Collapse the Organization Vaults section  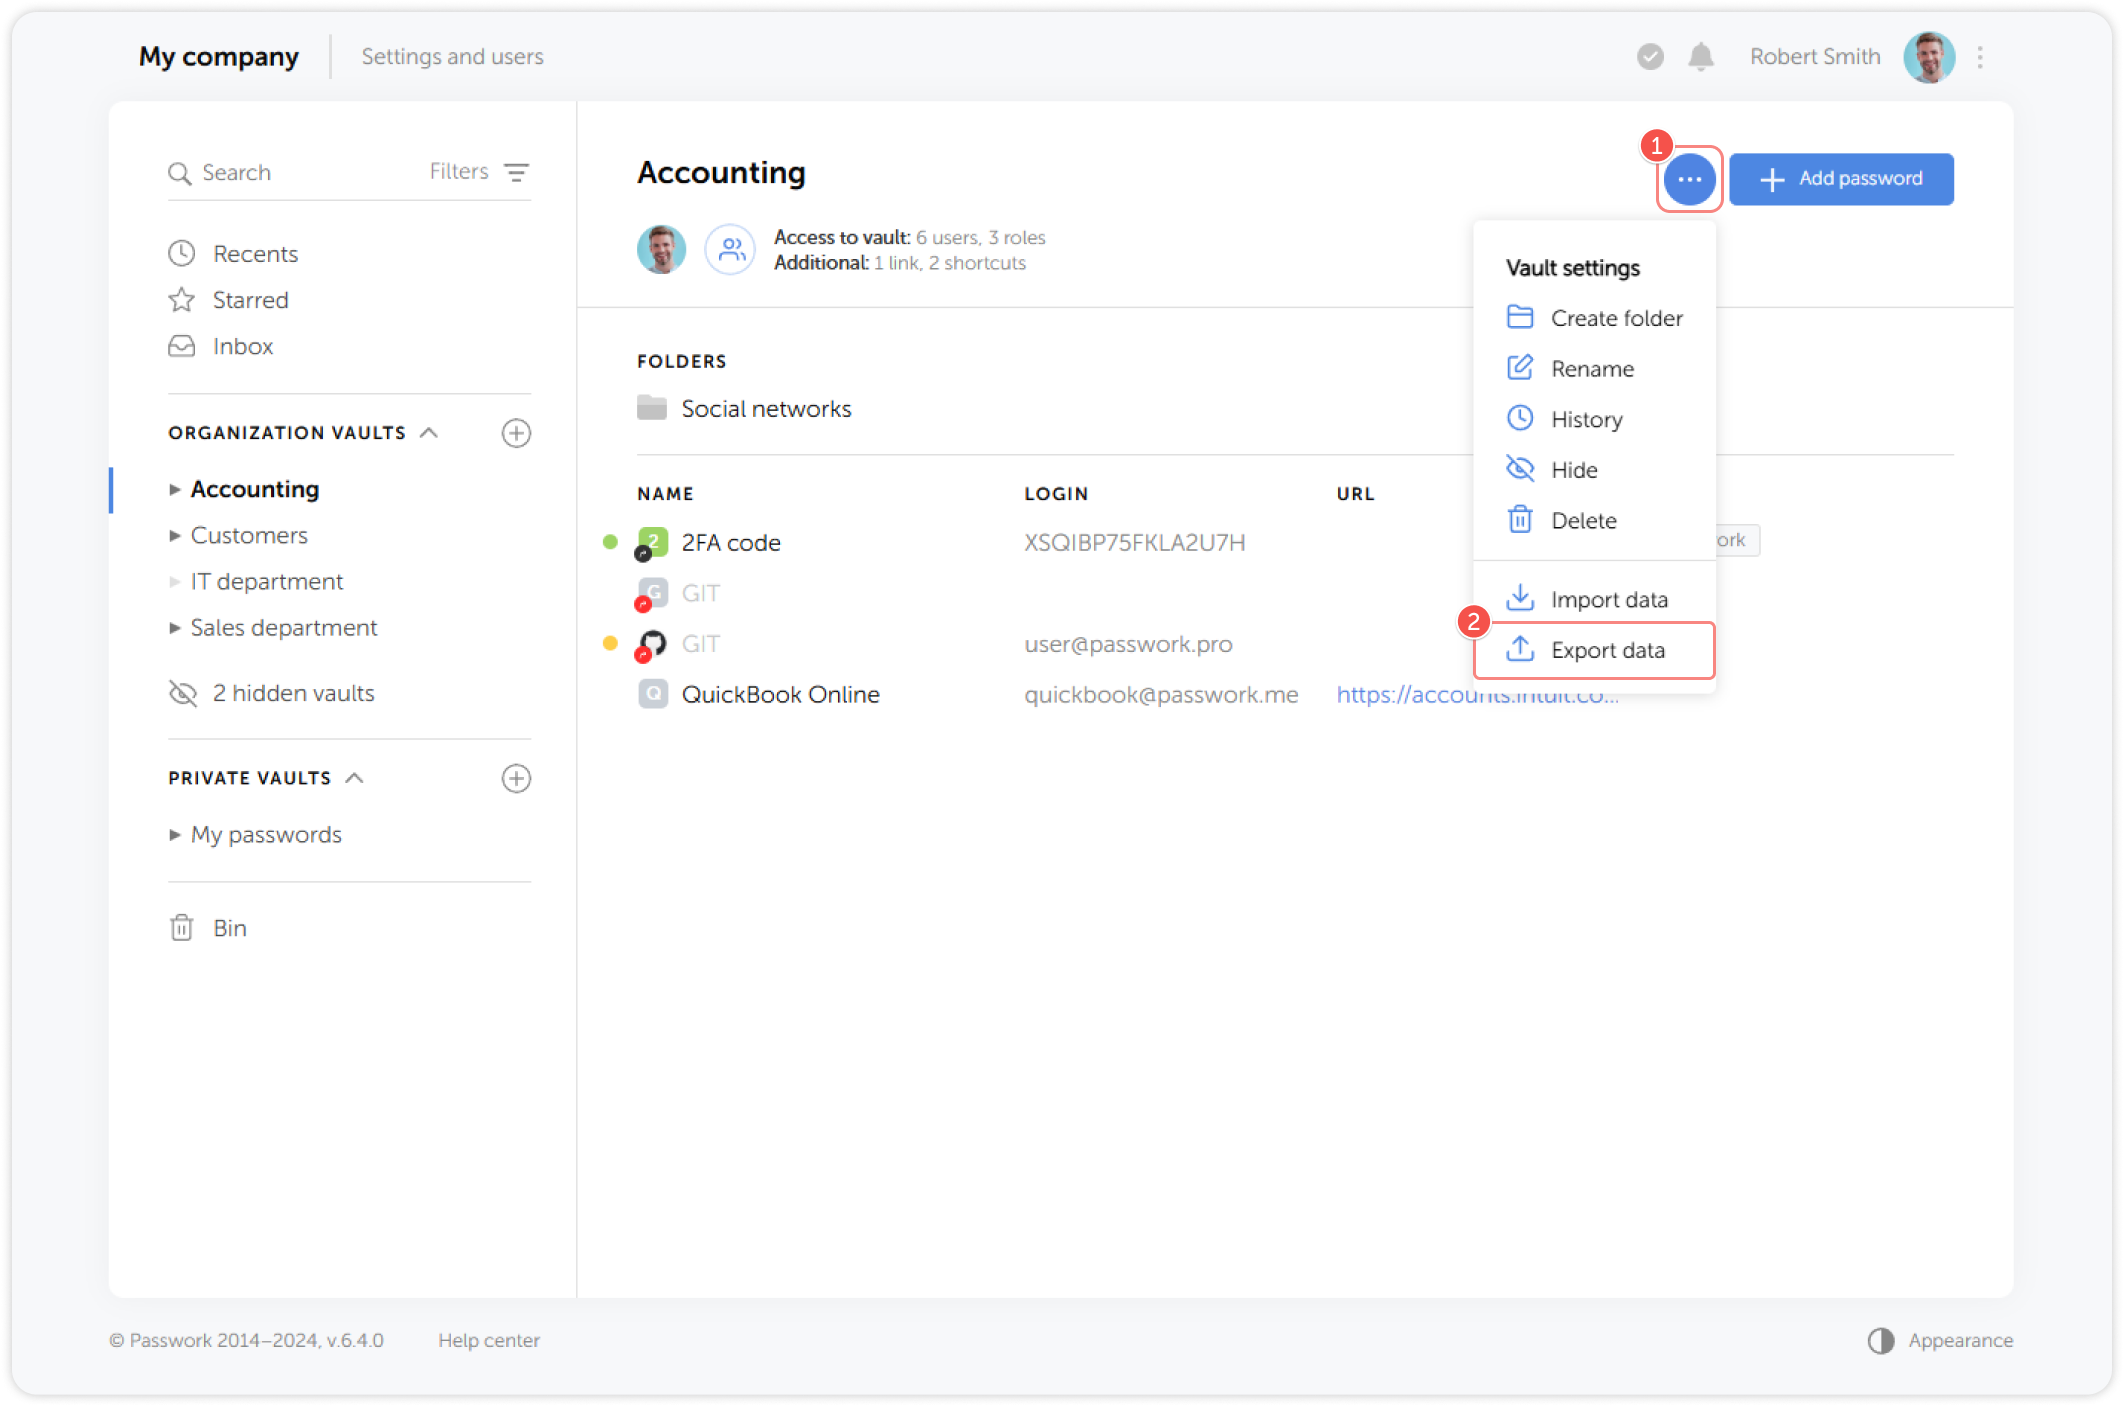click(x=429, y=433)
